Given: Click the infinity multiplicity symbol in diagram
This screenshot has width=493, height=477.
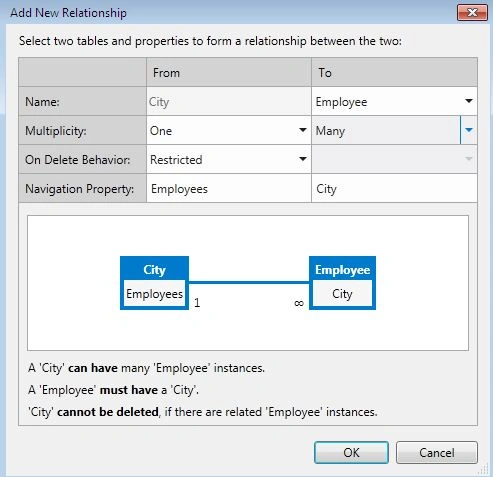Looking at the screenshot, I should 299,303.
